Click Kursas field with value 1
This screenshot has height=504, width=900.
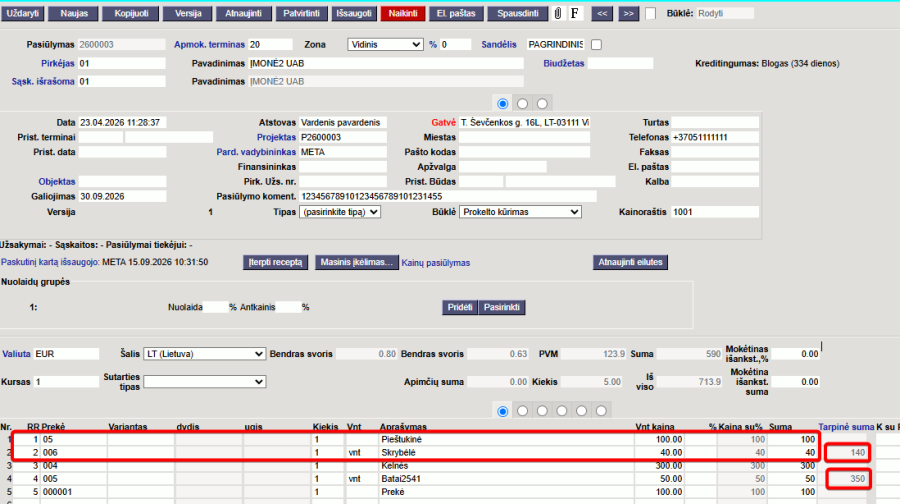pyautogui.click(x=67, y=382)
